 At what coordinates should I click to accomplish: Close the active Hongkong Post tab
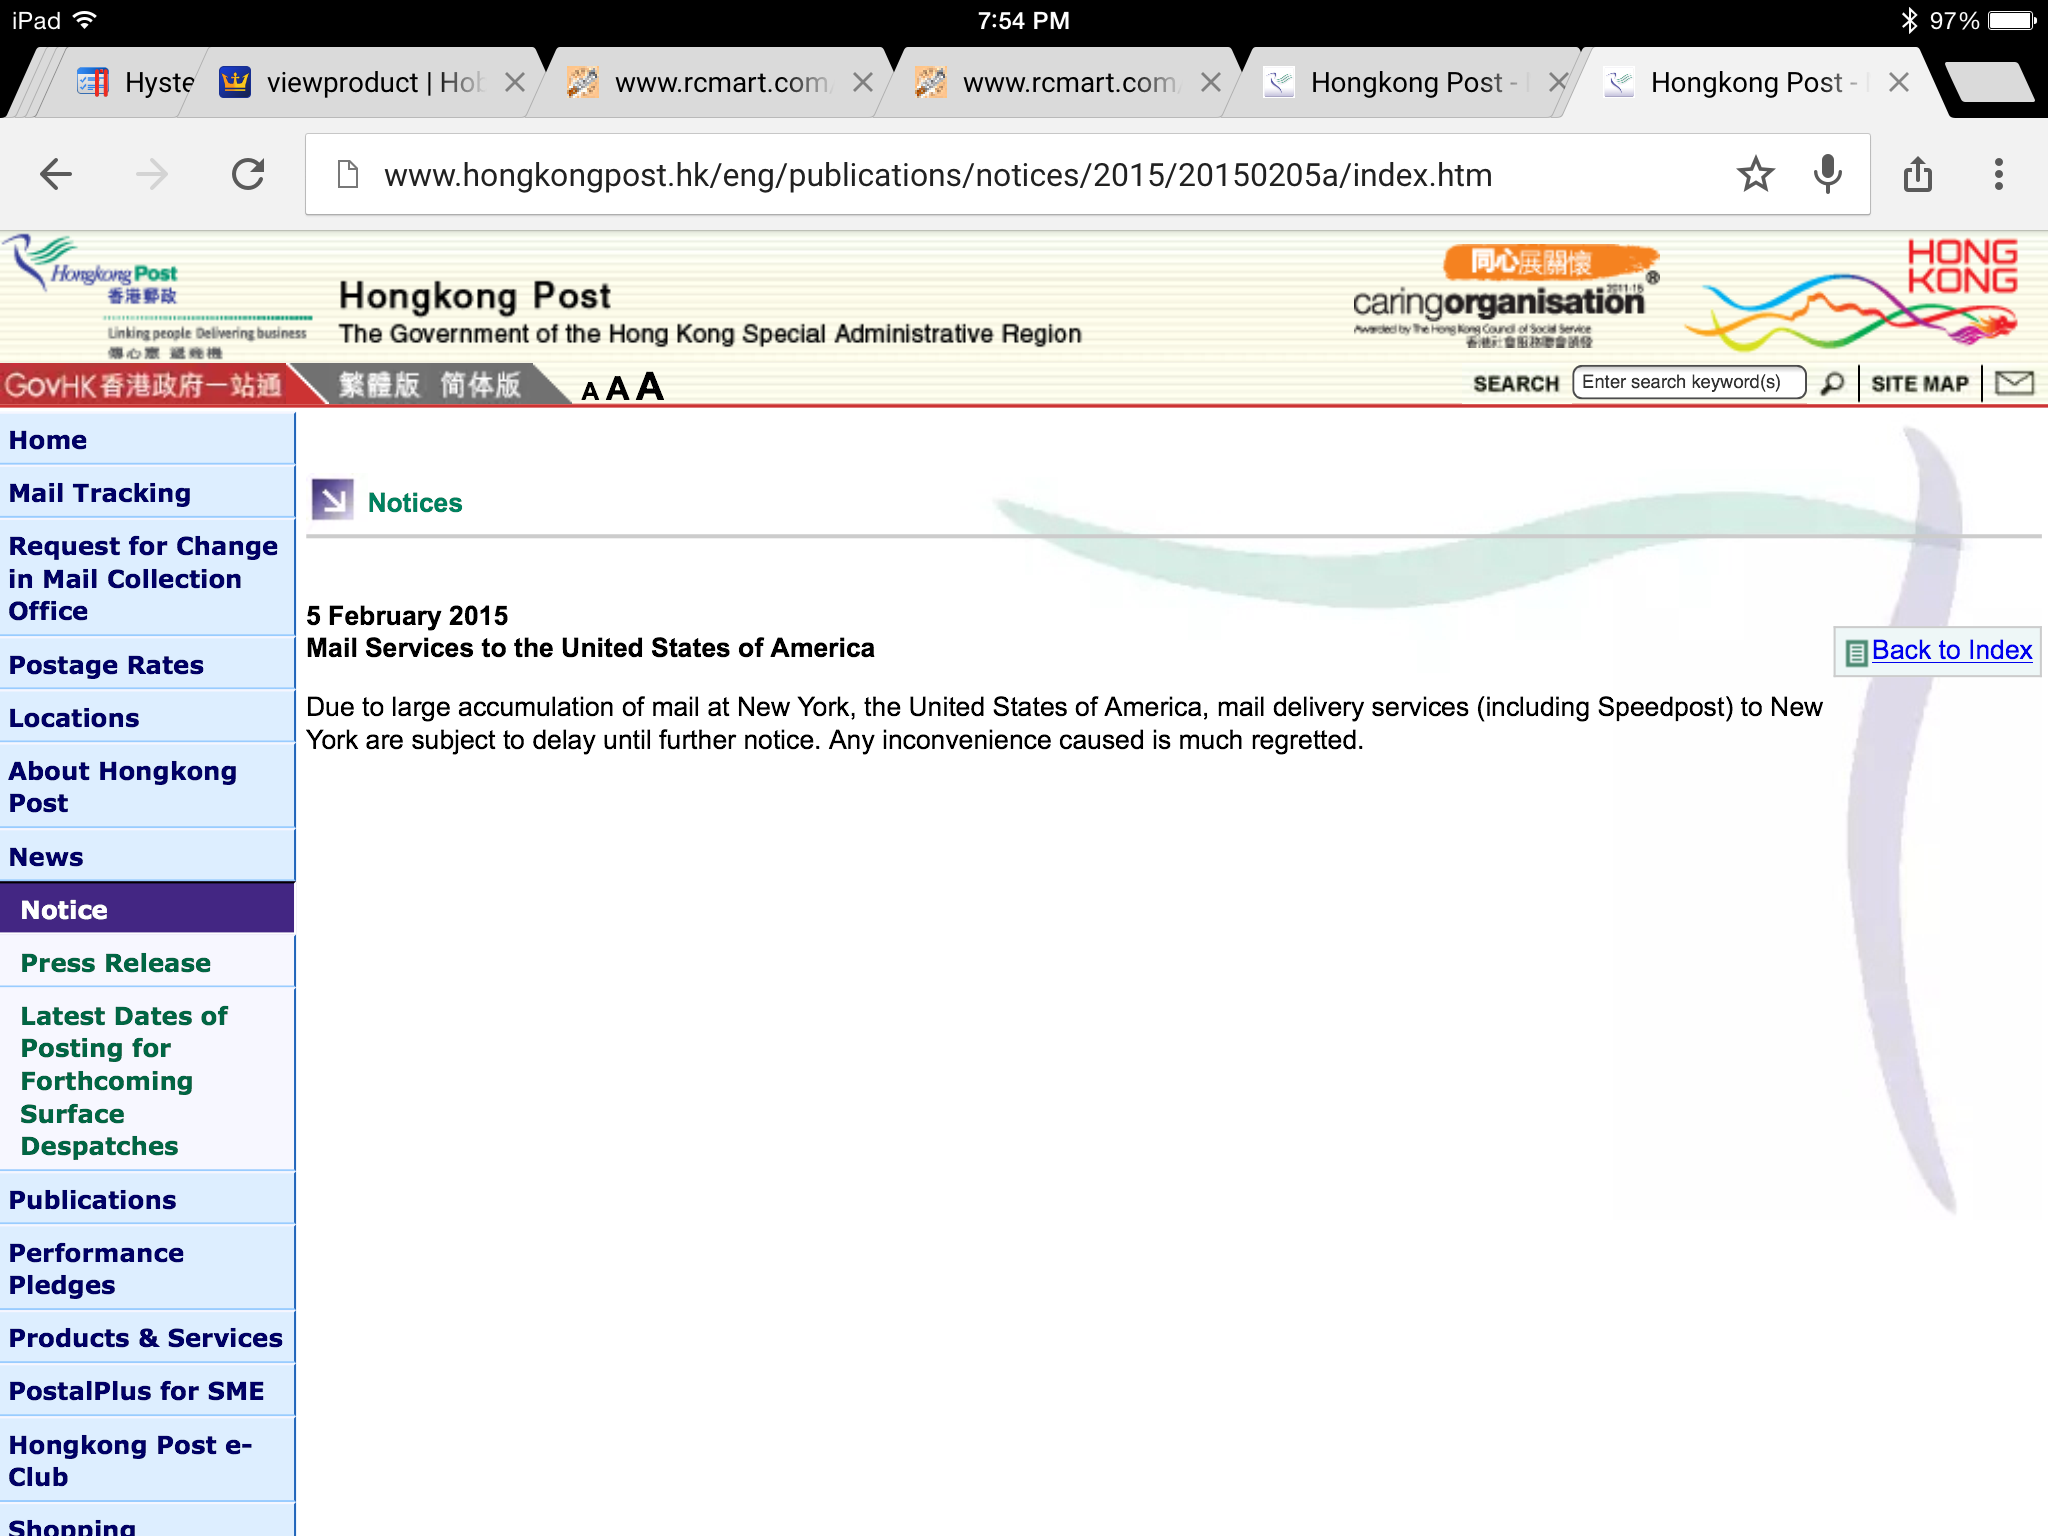point(1898,82)
